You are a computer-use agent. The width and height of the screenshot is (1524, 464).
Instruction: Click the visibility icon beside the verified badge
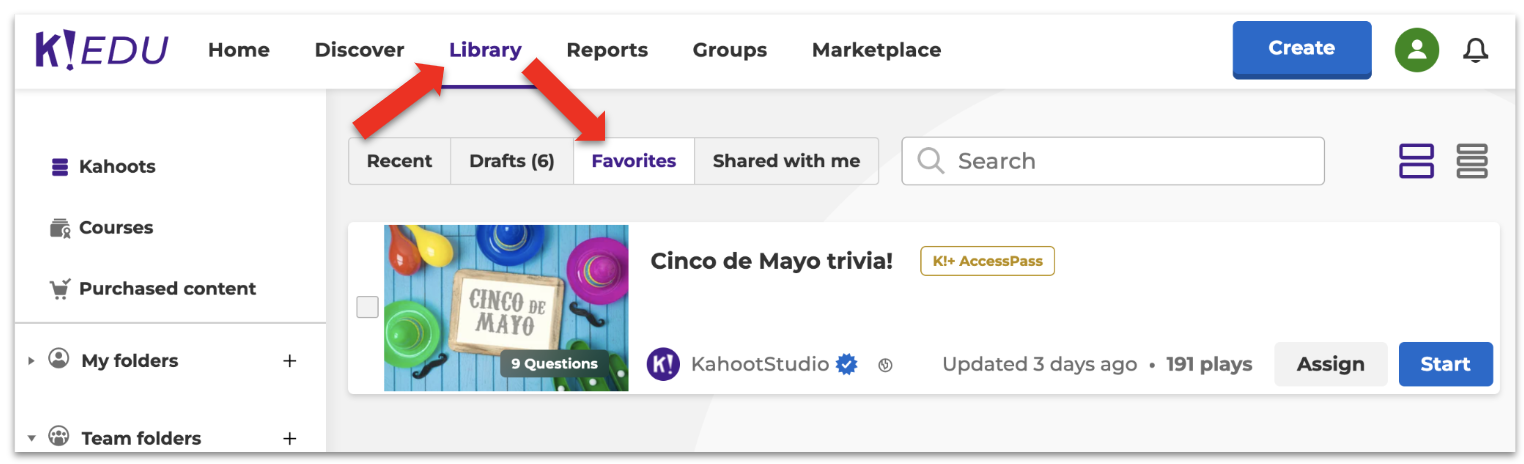tap(885, 365)
